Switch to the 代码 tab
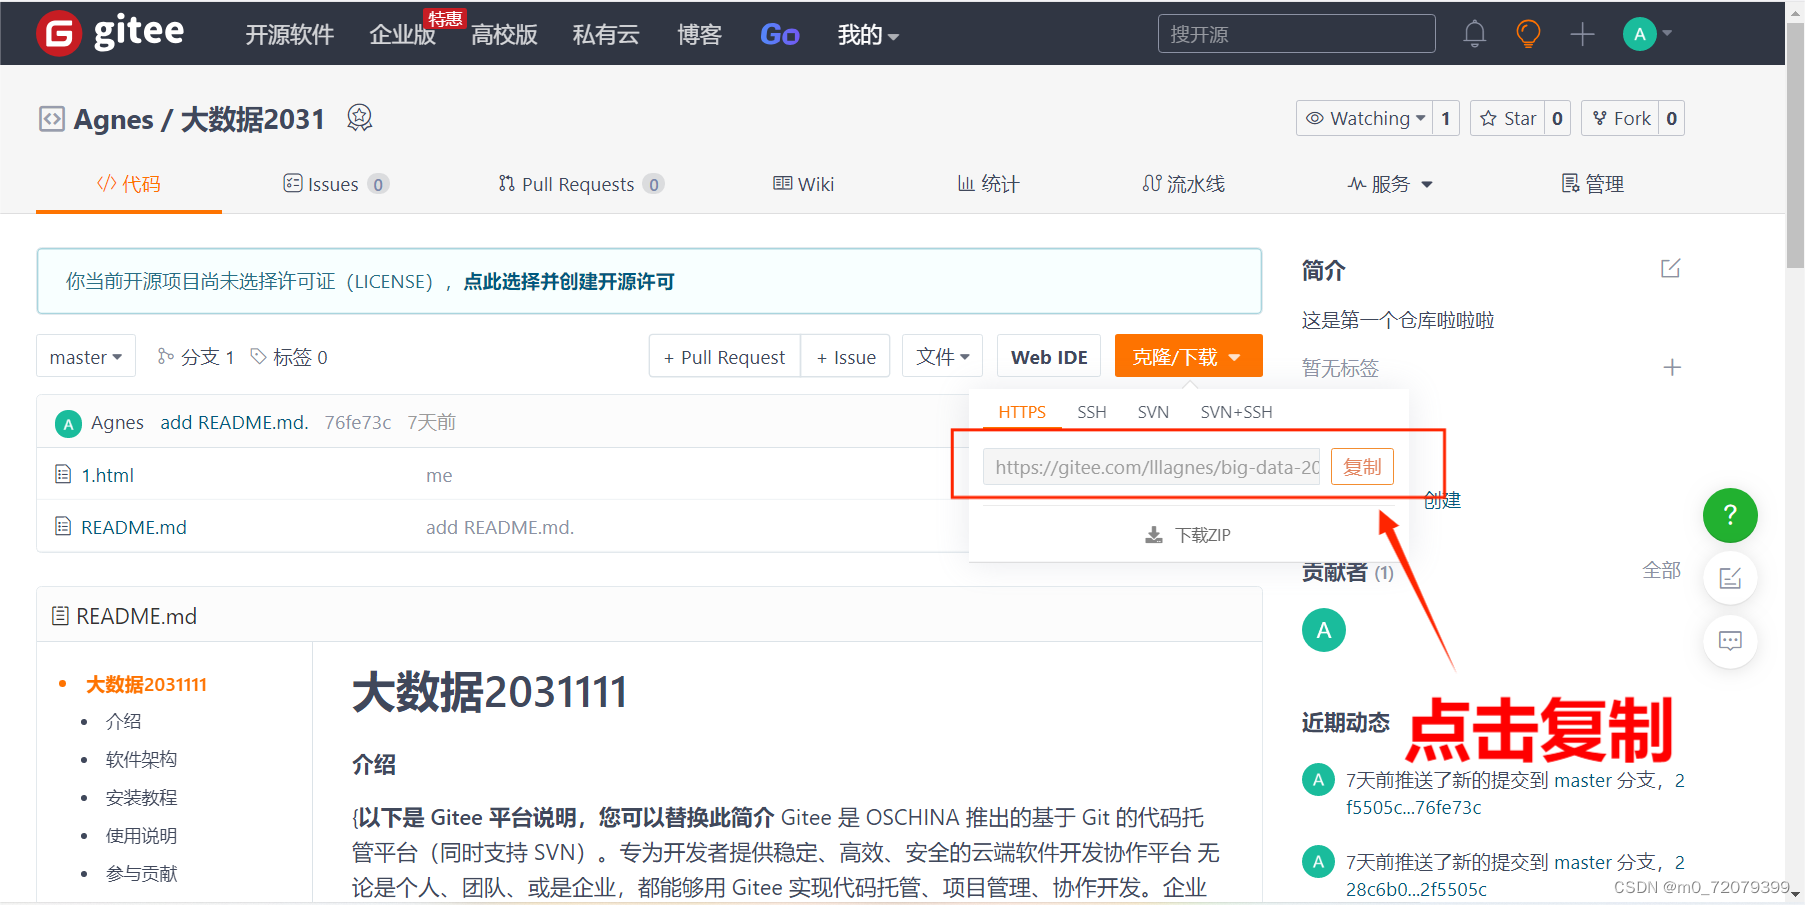 (129, 184)
